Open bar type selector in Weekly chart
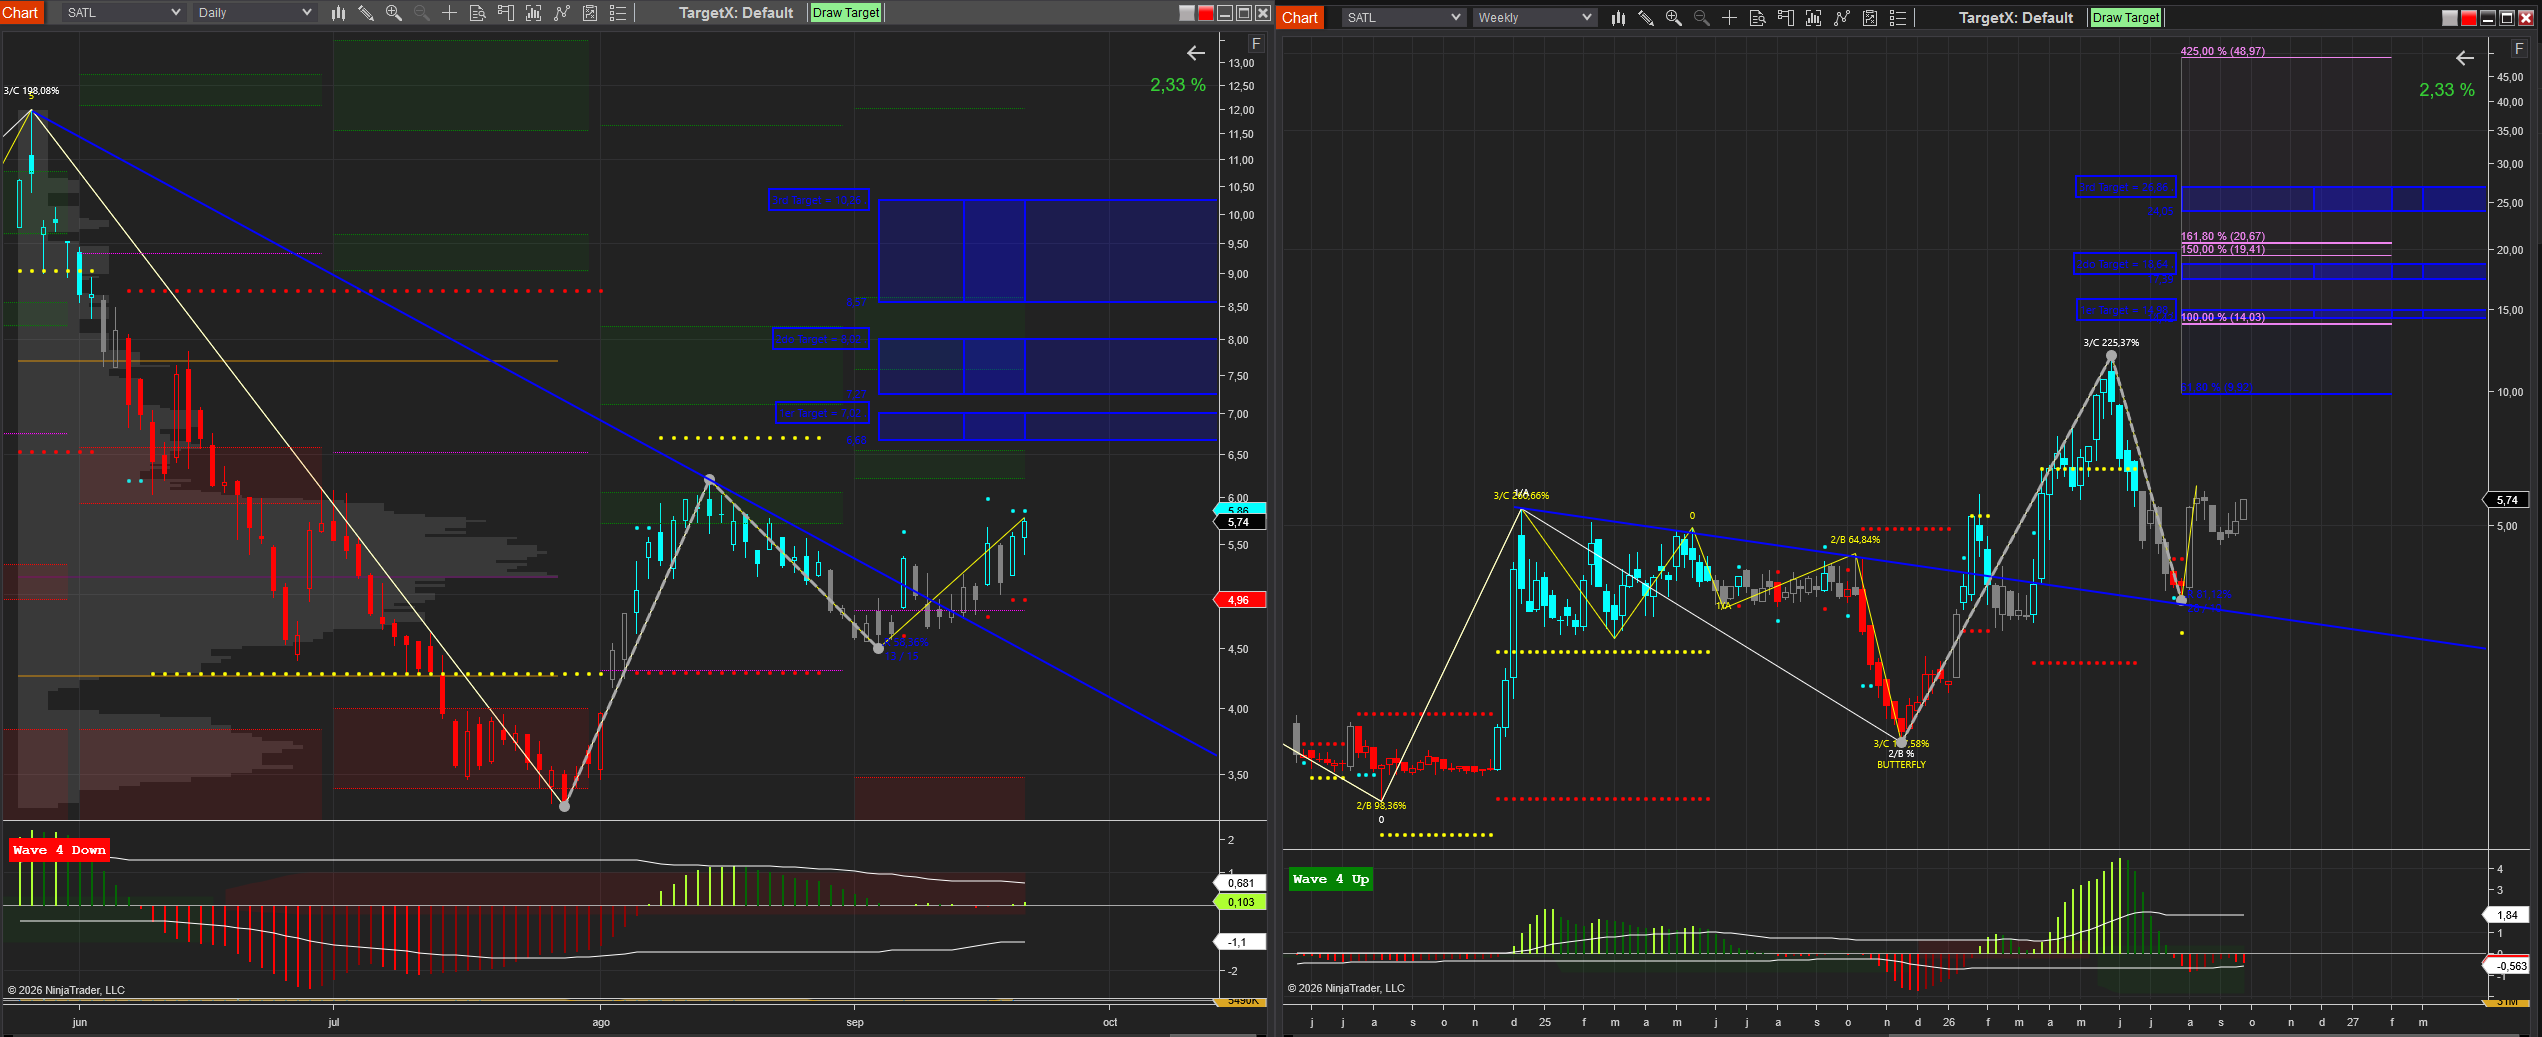 point(1618,18)
